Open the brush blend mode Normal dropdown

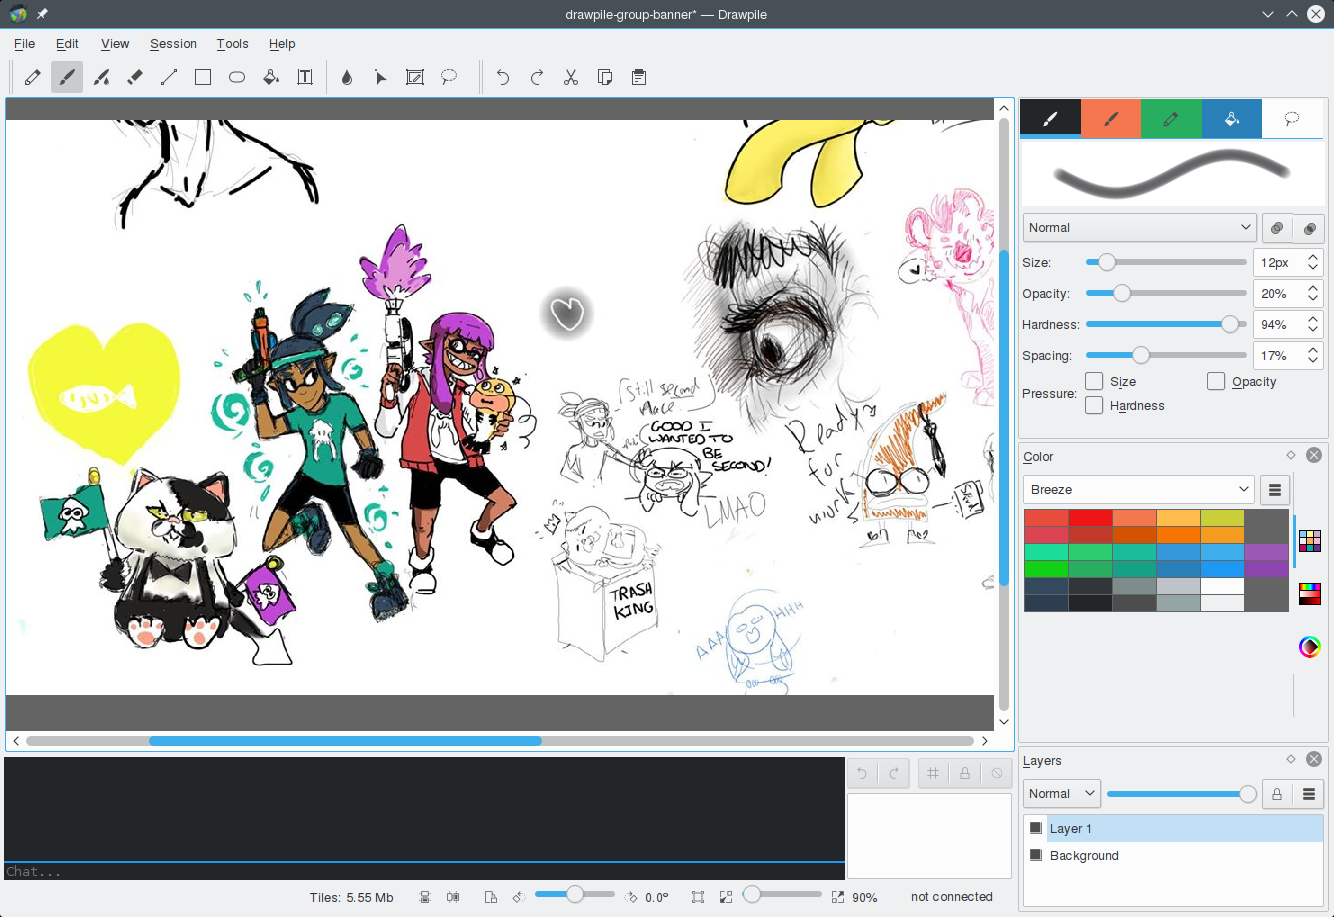coord(1139,228)
